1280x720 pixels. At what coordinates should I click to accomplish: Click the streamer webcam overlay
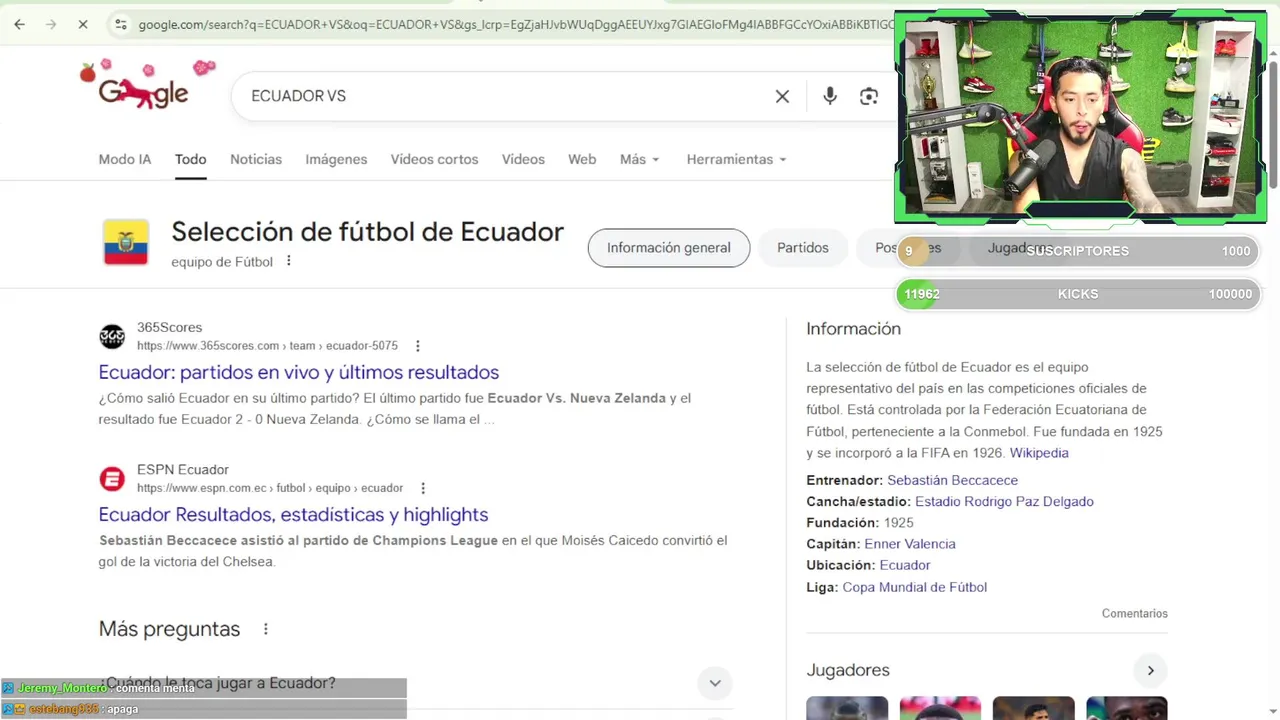click(1080, 117)
